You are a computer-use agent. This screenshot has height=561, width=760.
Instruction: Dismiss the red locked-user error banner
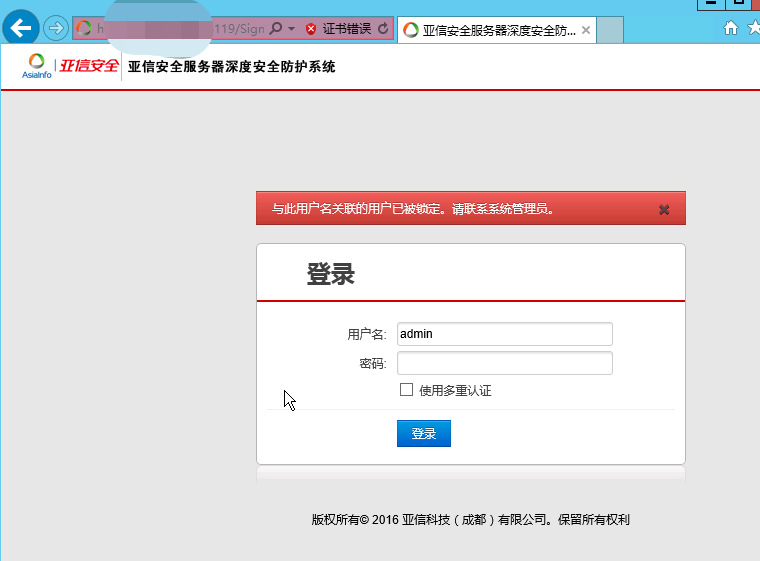pos(664,209)
